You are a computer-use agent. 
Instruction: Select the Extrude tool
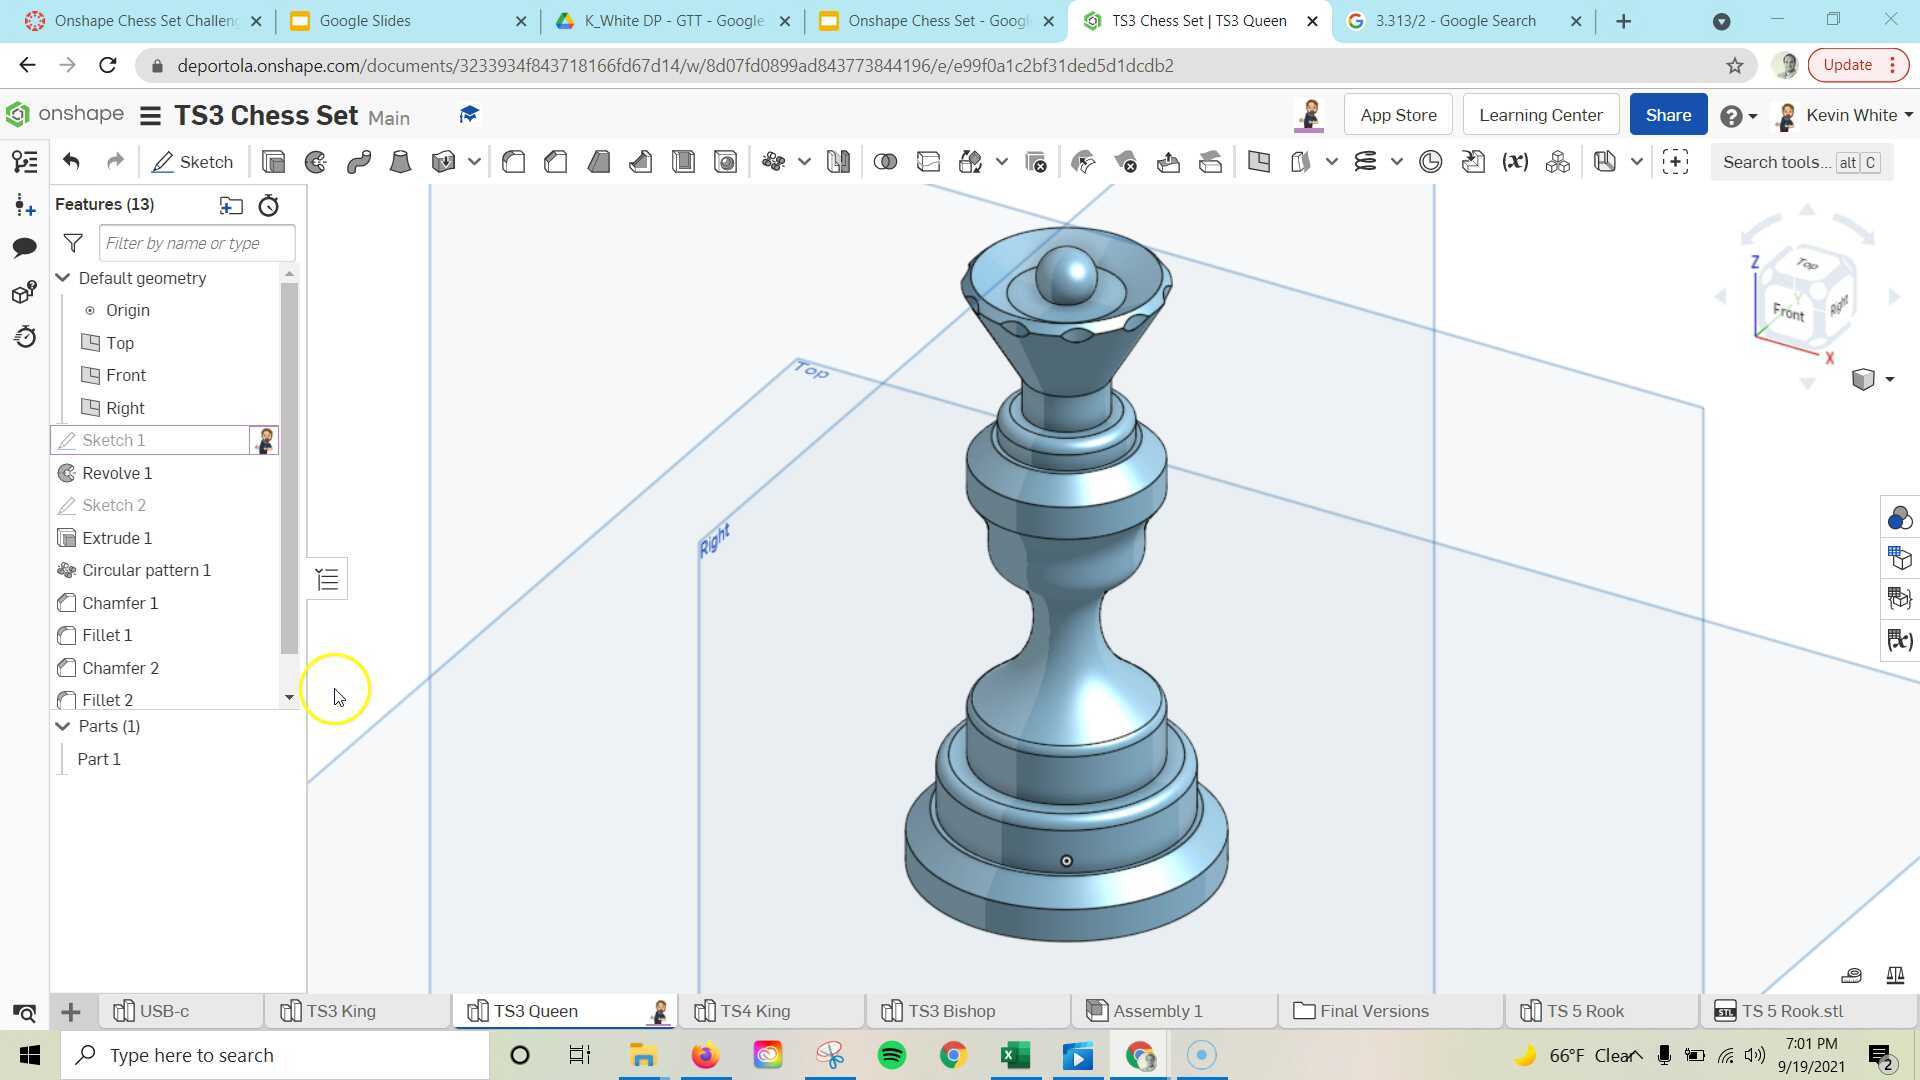click(x=273, y=161)
